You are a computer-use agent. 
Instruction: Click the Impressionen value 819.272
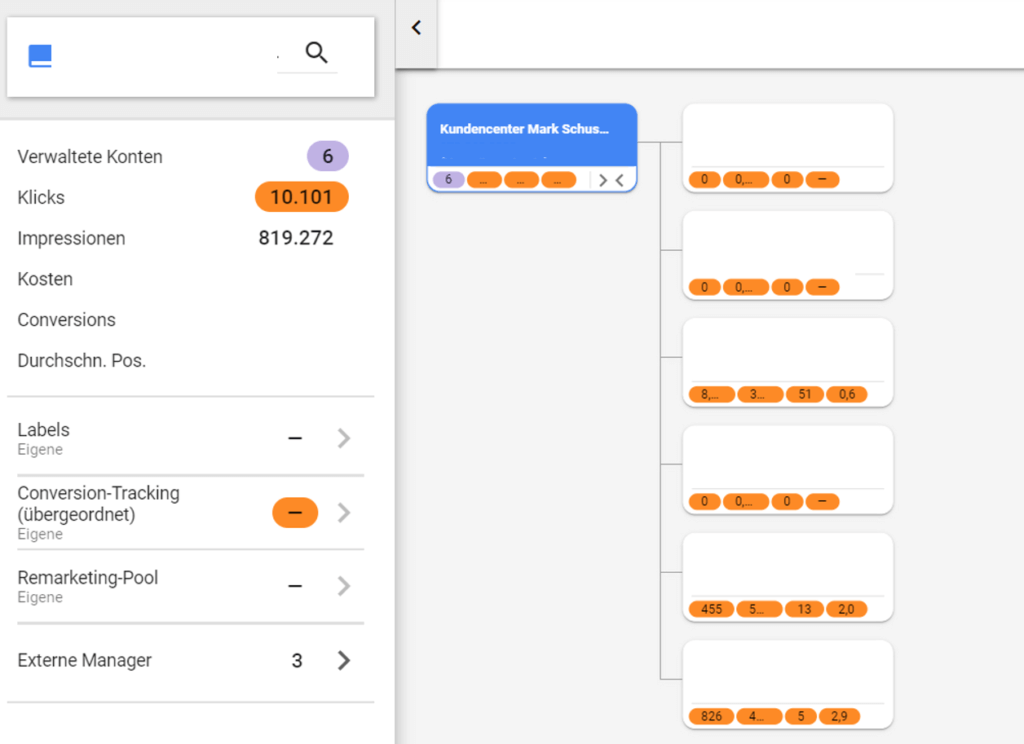tap(296, 238)
